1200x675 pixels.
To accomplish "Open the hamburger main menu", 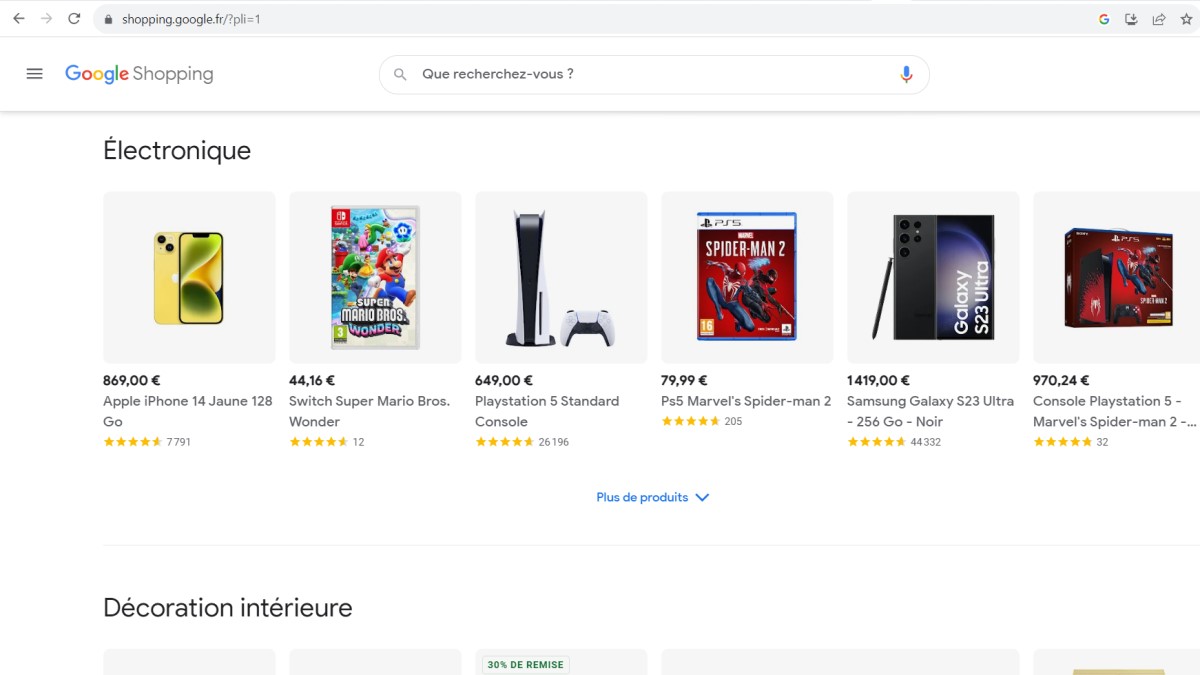I will 35,74.
